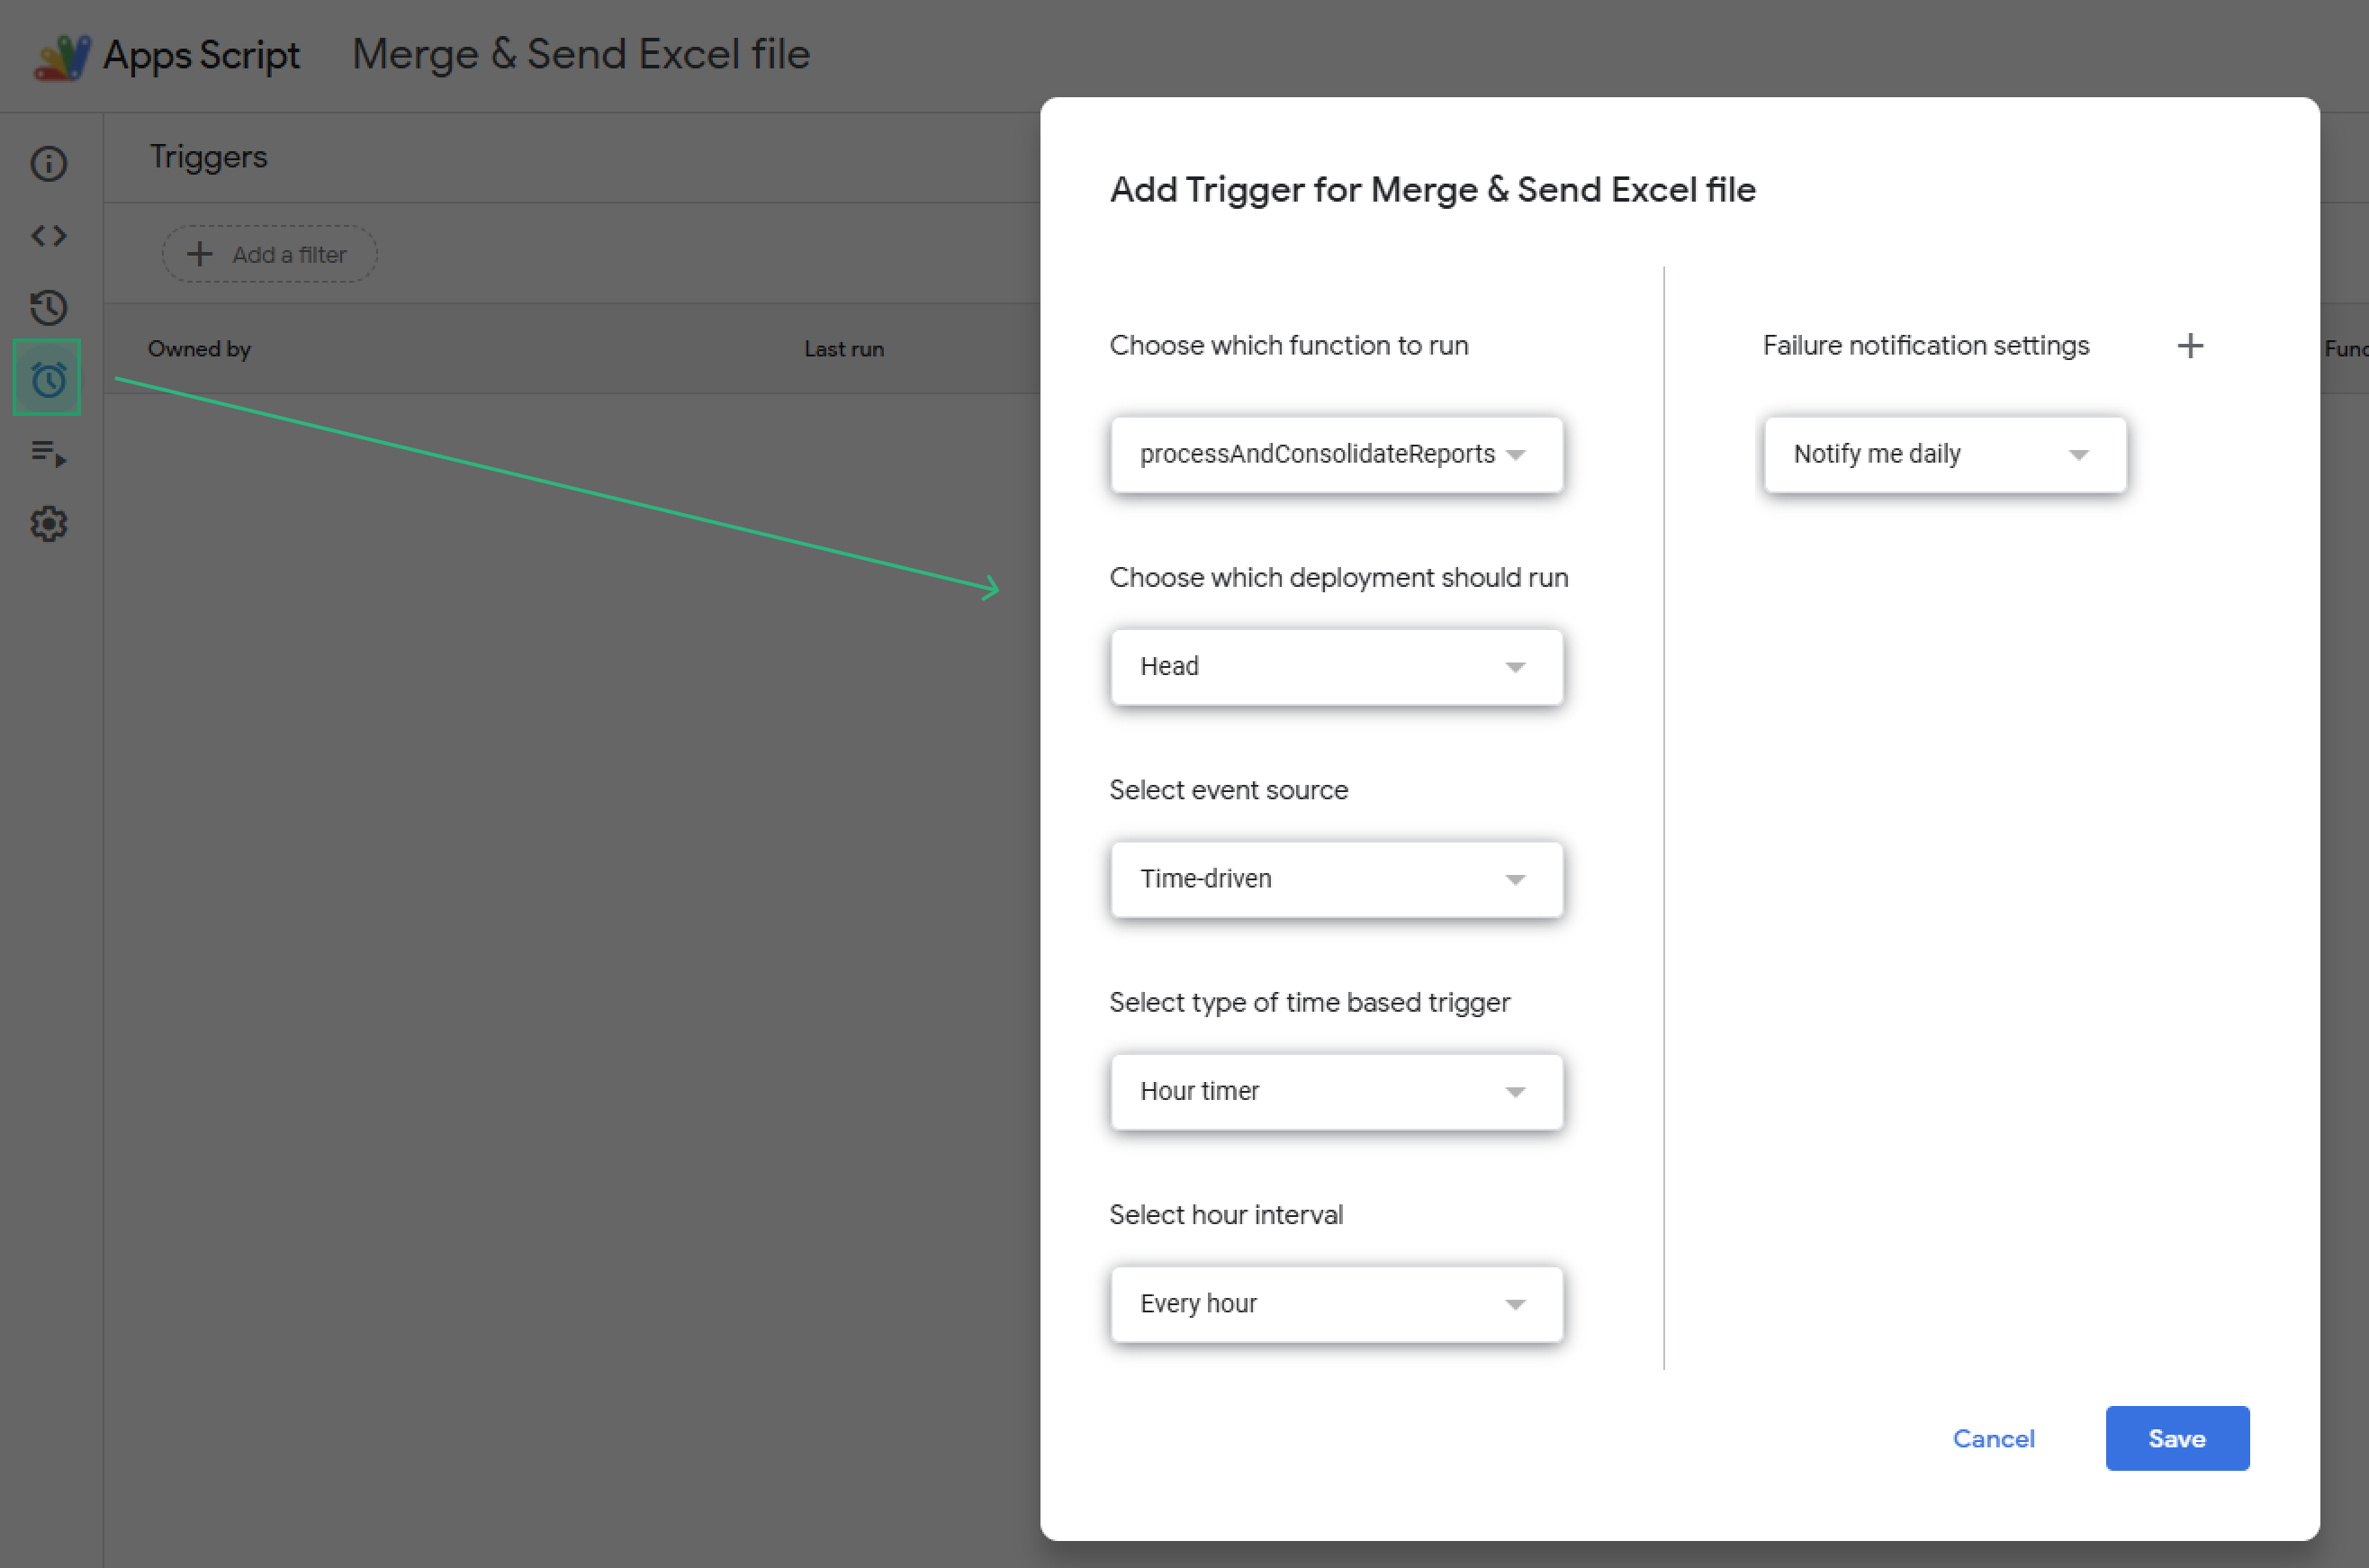Viewport: 2369px width, 1568px height.
Task: Click the Cancel button
Action: (1992, 1438)
